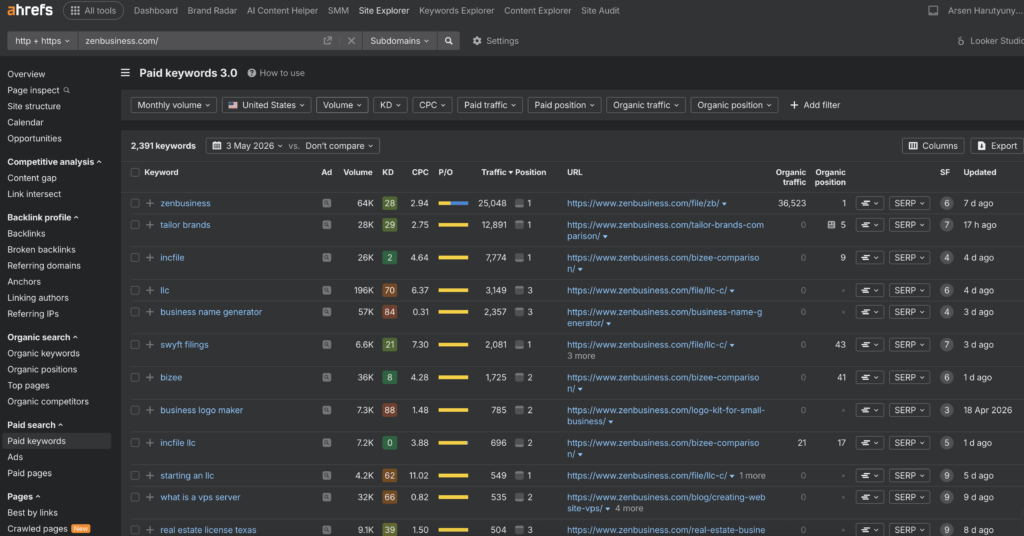Screen dimensions: 1024x536
Task: Check the tailor brands row checkbox
Action: [135, 225]
